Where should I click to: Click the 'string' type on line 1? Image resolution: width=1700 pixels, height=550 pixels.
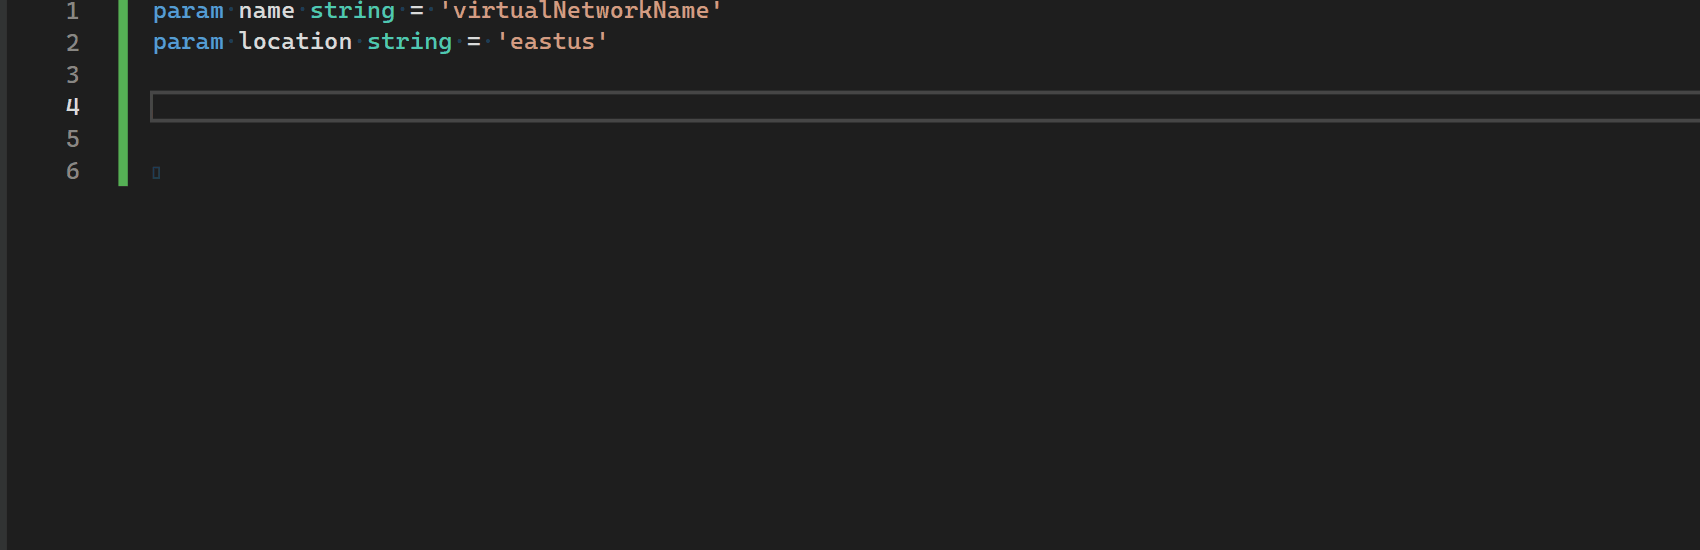(x=352, y=11)
